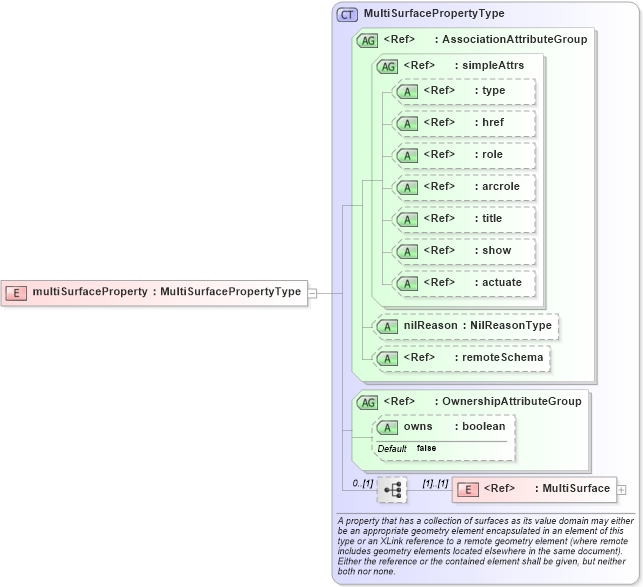The image size is (643, 587).
Task: Select the ': type' attribute label
Action: click(x=490, y=90)
